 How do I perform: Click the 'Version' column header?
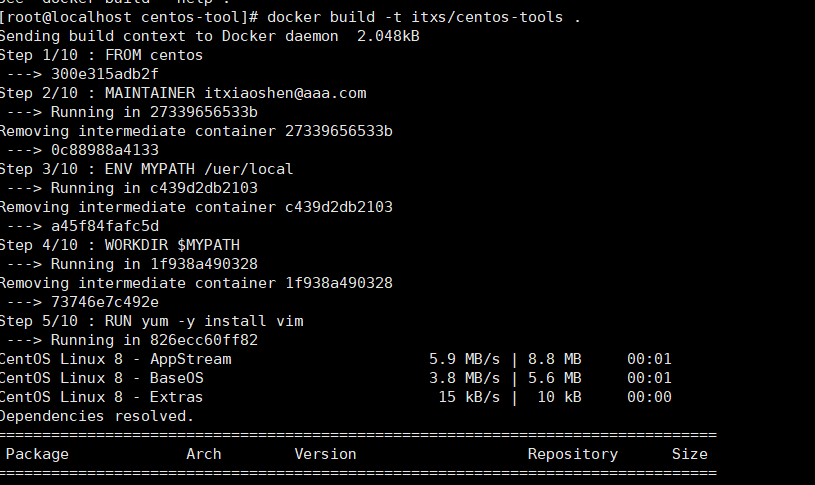click(325, 454)
